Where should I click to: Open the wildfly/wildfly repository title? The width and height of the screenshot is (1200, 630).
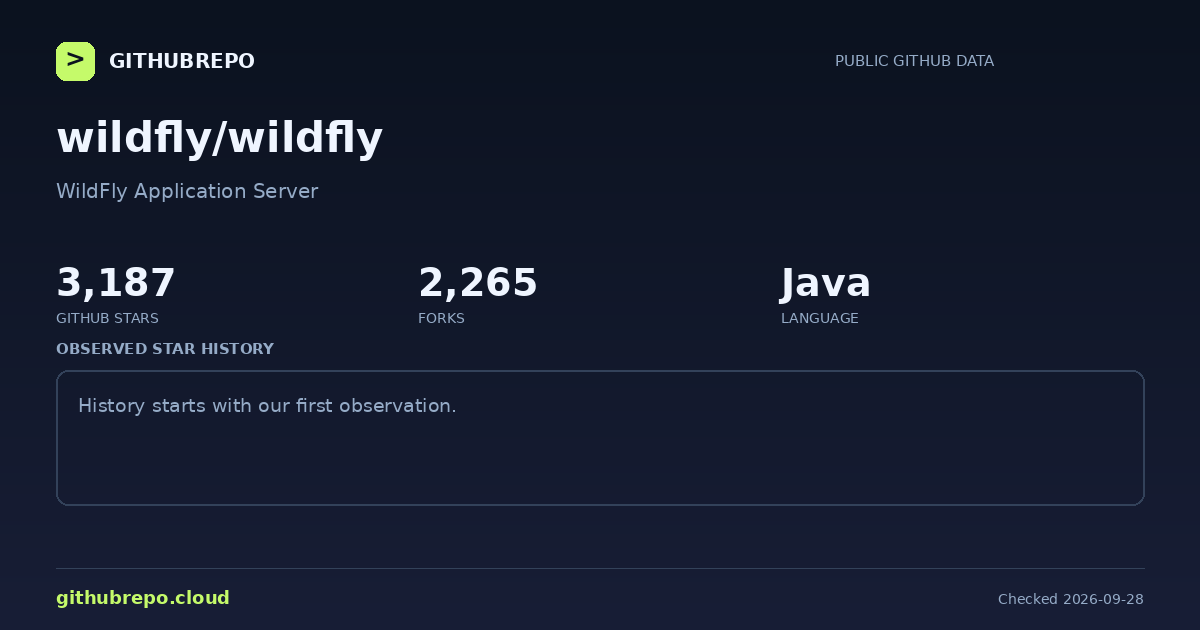coord(219,138)
